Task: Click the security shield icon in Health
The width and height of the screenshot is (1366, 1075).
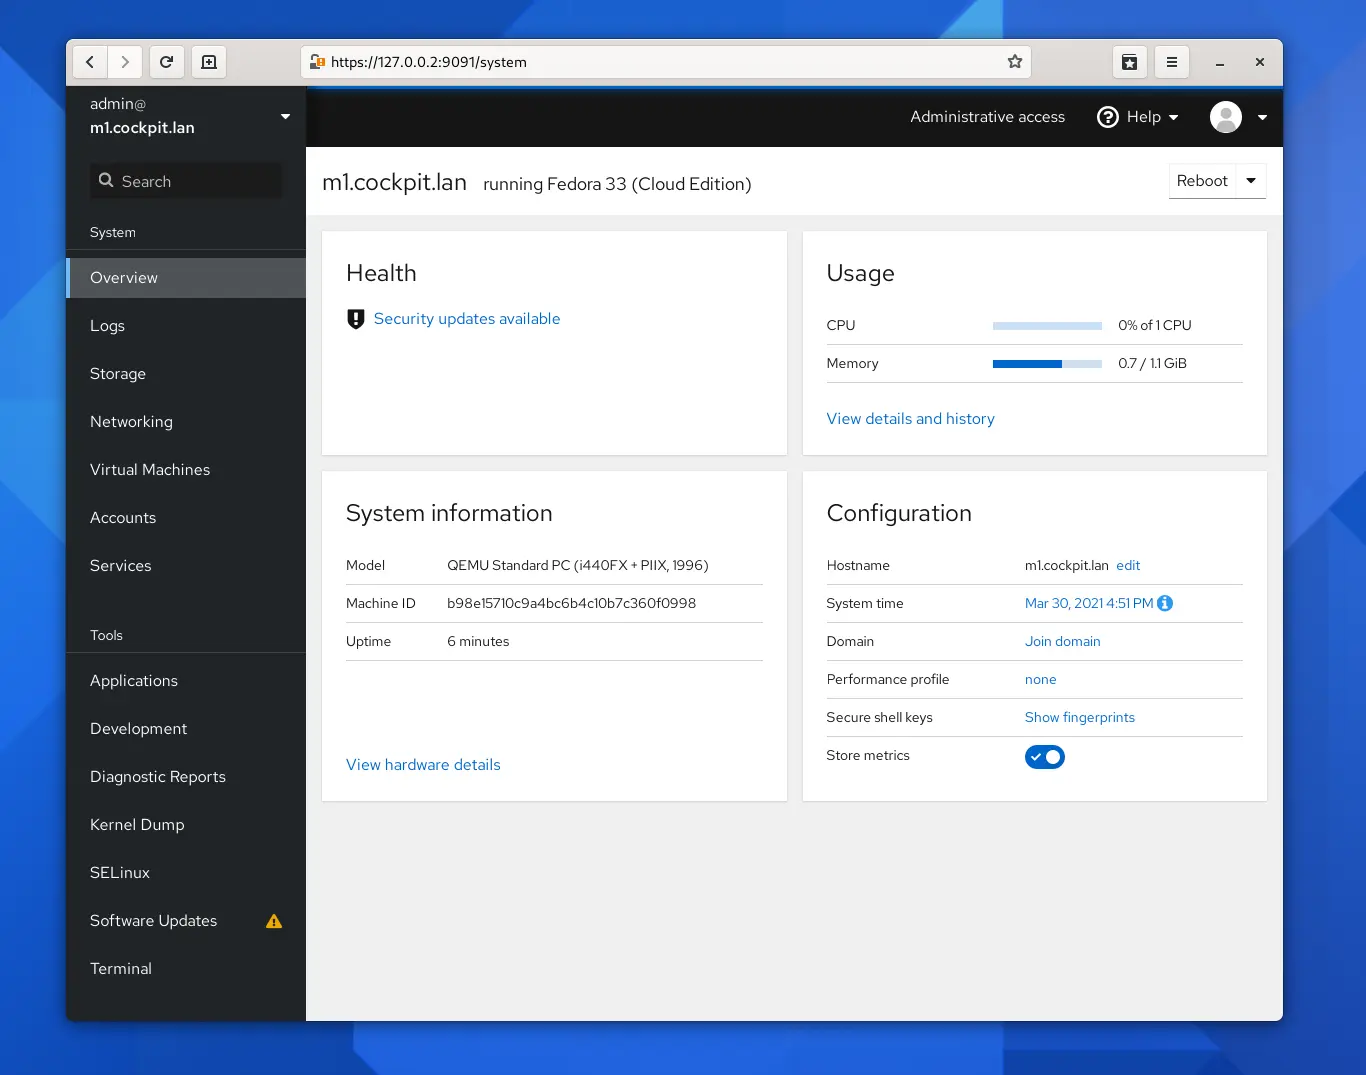Action: tap(355, 319)
